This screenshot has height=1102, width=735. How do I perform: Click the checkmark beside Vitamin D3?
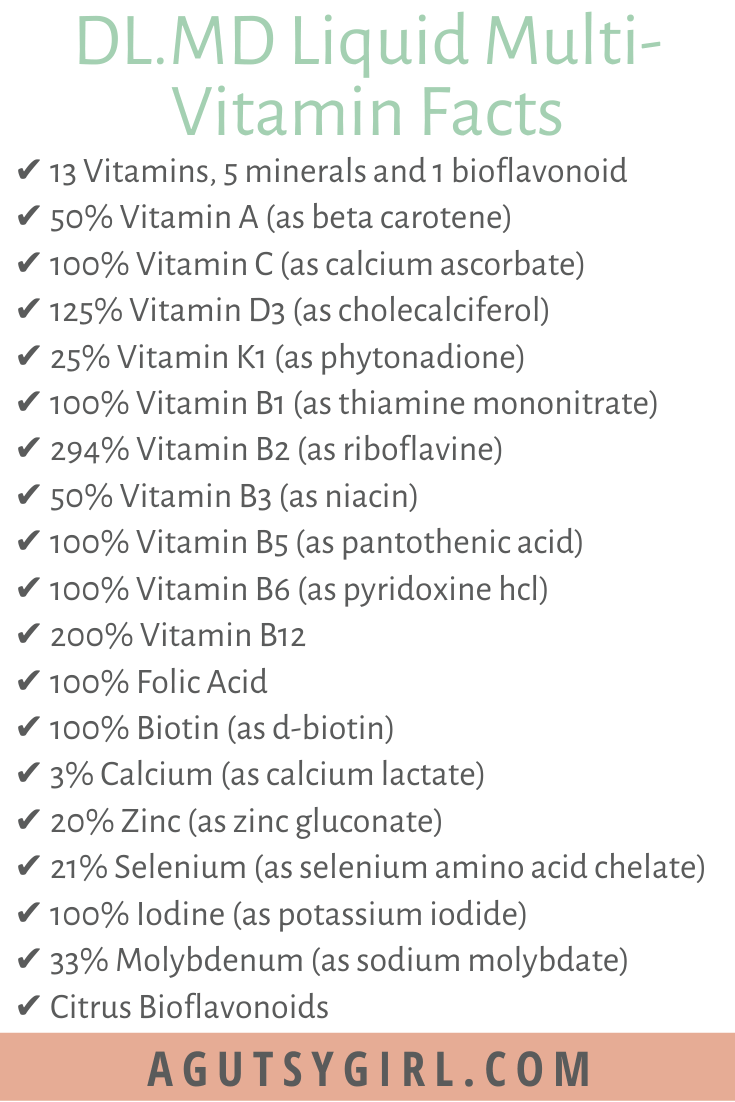pyautogui.click(x=27, y=309)
